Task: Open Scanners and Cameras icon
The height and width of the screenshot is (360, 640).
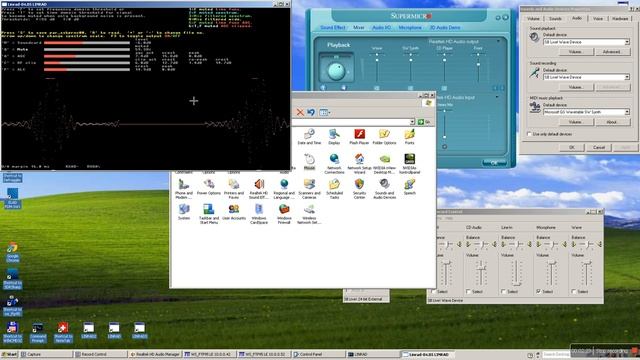Action: click(309, 189)
